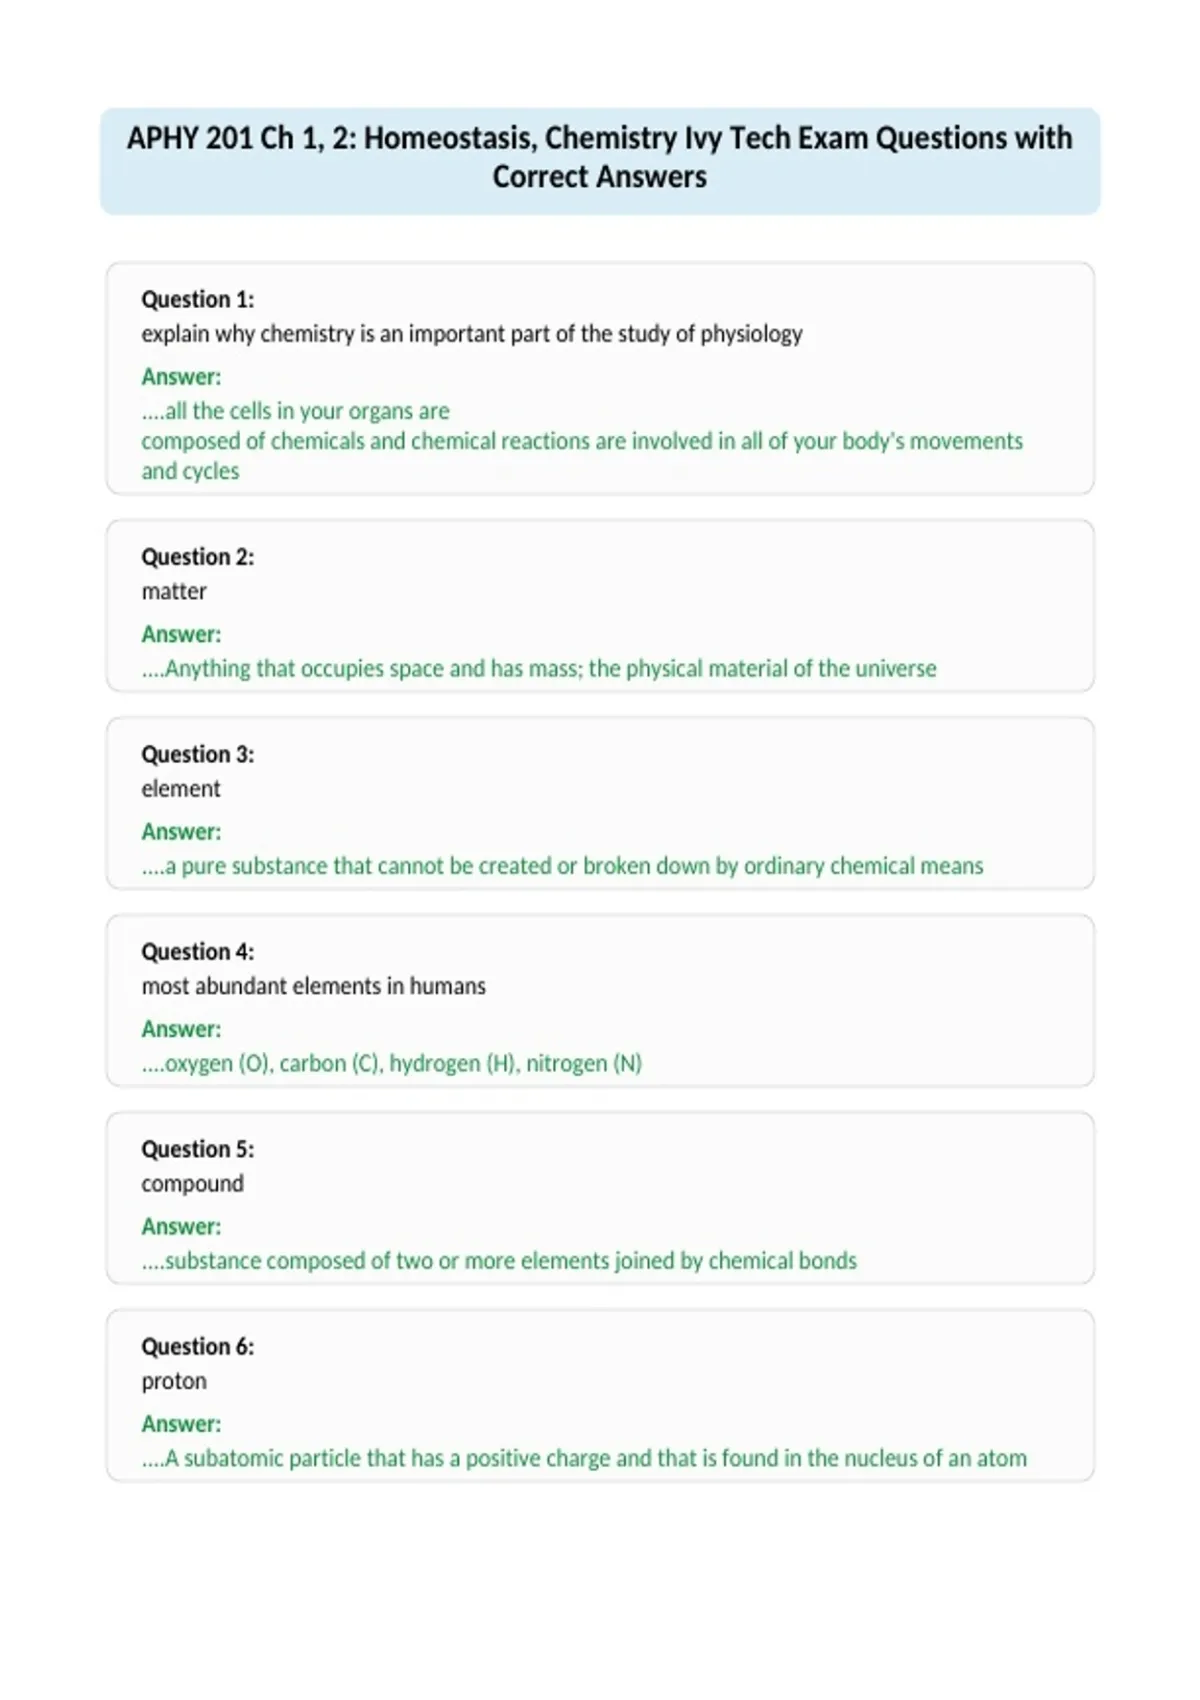Click the matter definition answer text

[x=539, y=668]
